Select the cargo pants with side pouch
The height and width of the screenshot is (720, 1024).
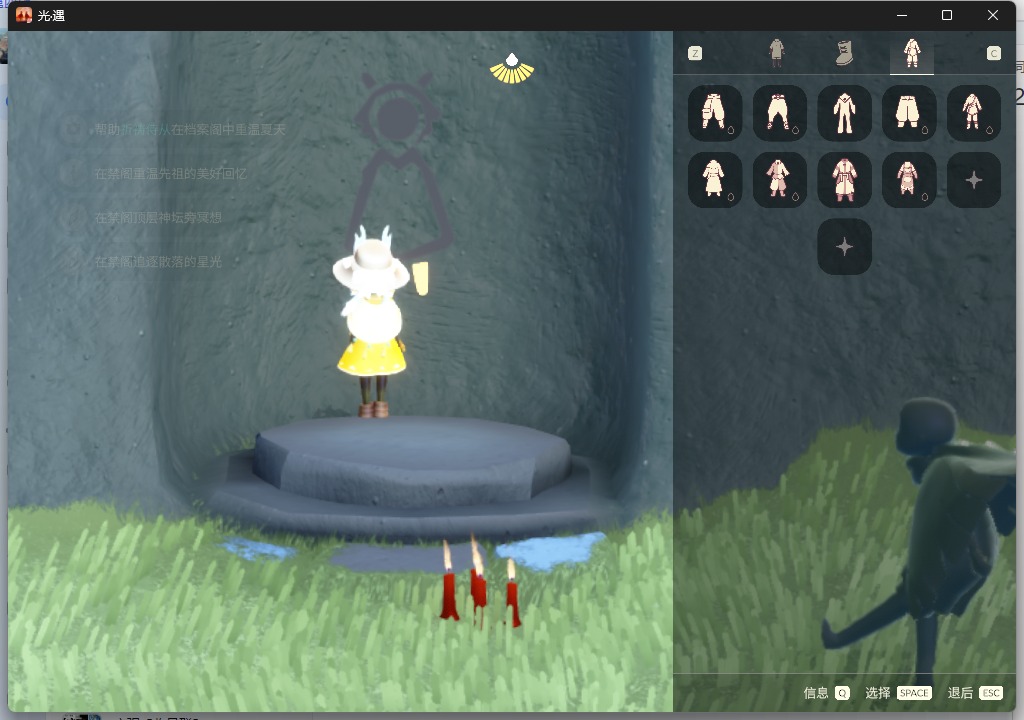(x=714, y=112)
